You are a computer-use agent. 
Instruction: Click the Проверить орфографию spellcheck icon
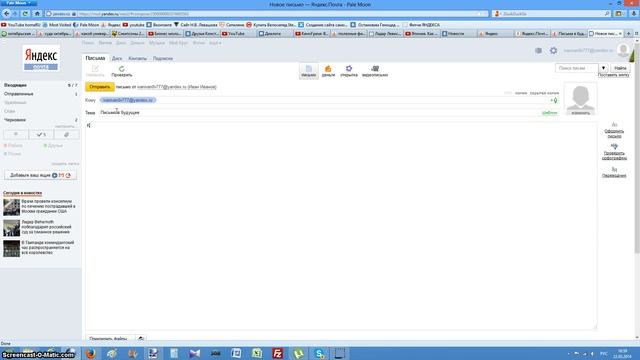[x=614, y=151]
